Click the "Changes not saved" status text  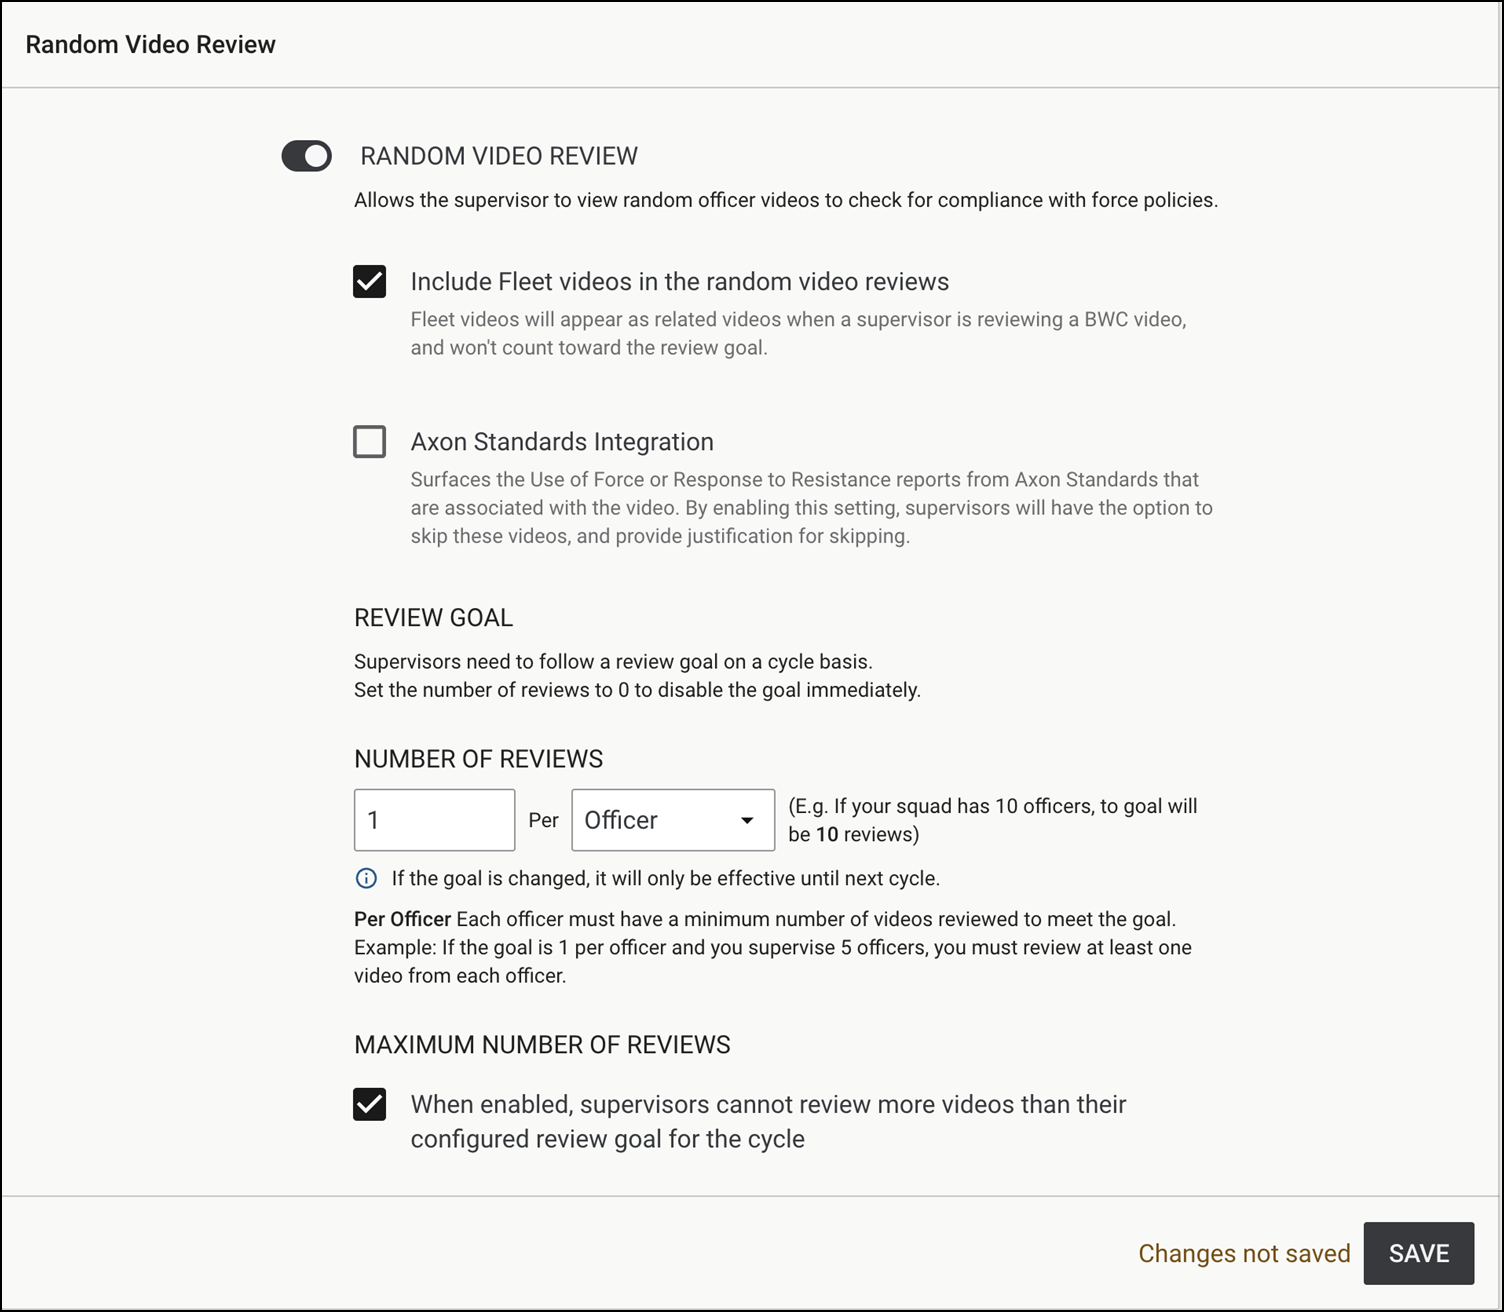[1243, 1254]
